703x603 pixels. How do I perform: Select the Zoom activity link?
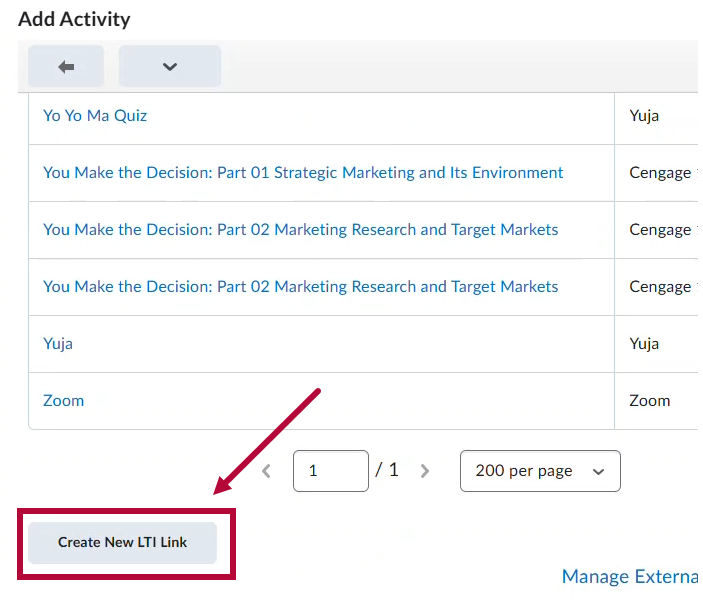(63, 401)
